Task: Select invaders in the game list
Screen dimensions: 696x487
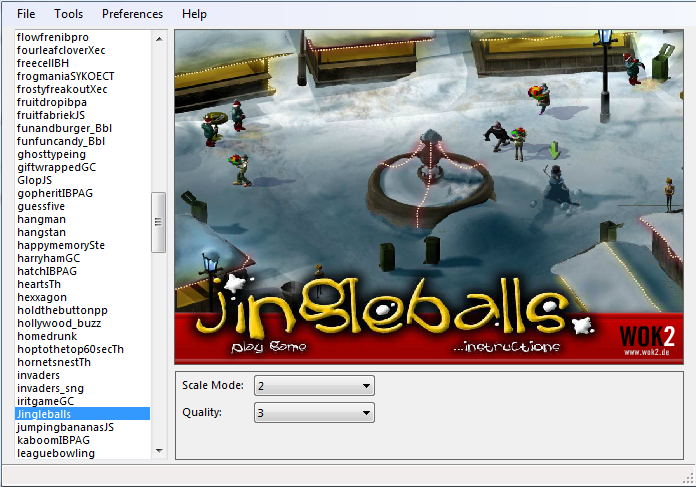Action: click(82, 375)
